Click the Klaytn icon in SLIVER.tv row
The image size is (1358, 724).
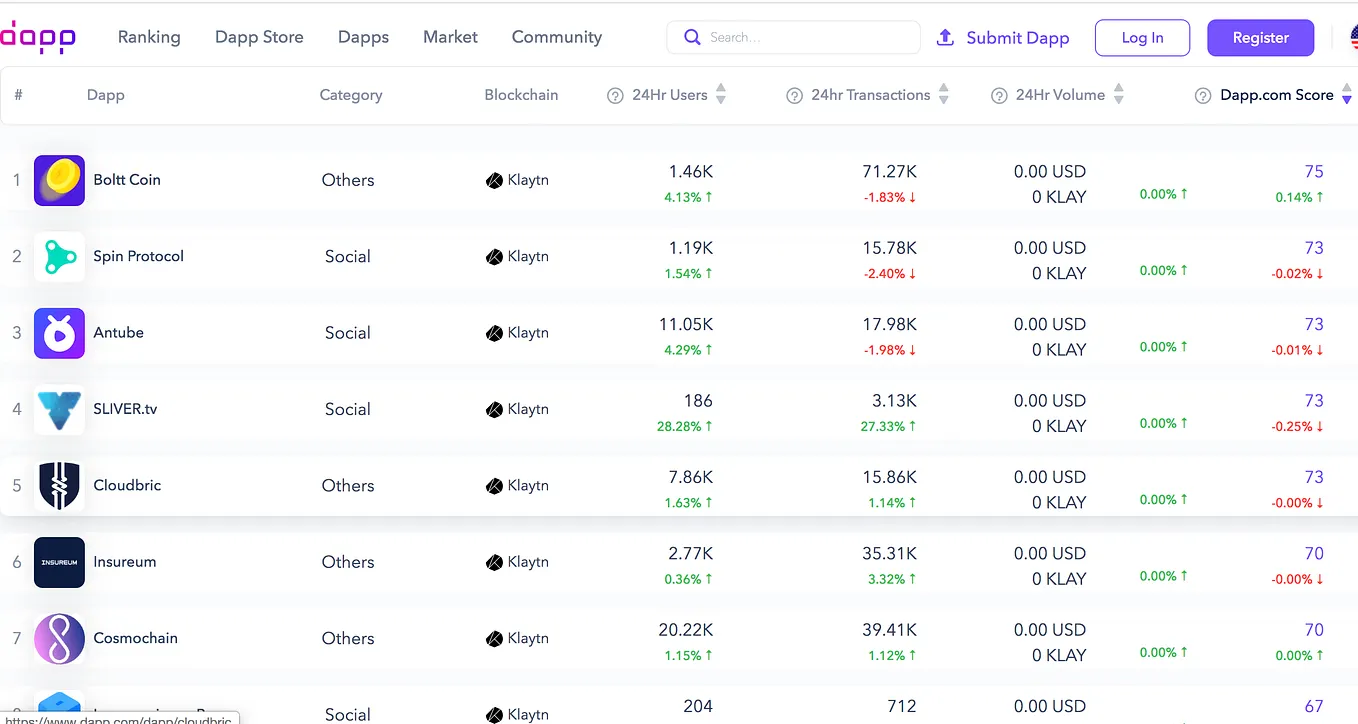(x=494, y=410)
